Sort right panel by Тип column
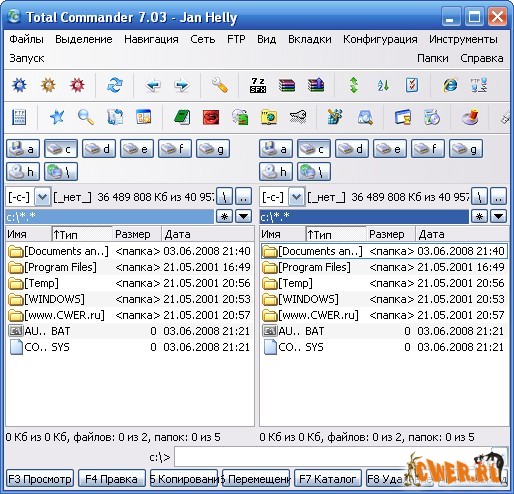Screen dimensions: 514x494 pos(336,234)
